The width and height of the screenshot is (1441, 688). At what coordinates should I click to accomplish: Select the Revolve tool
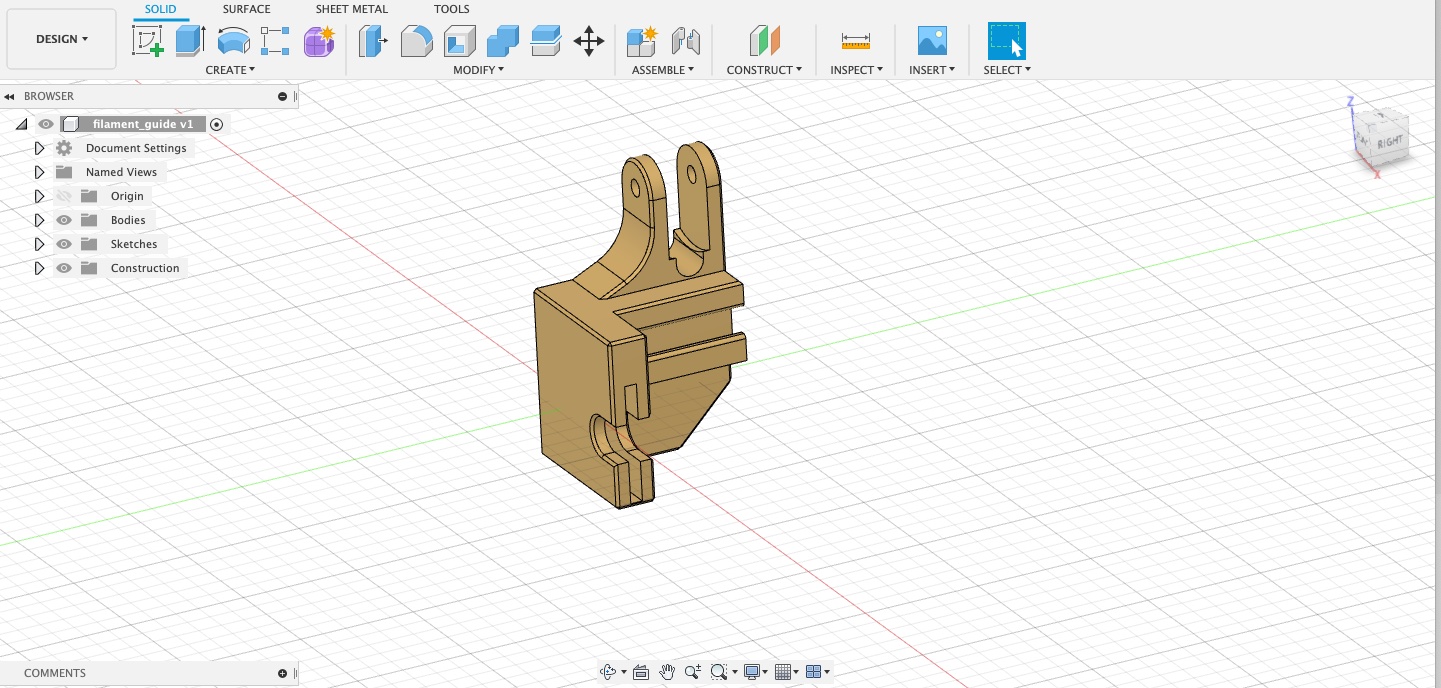[x=233, y=42]
